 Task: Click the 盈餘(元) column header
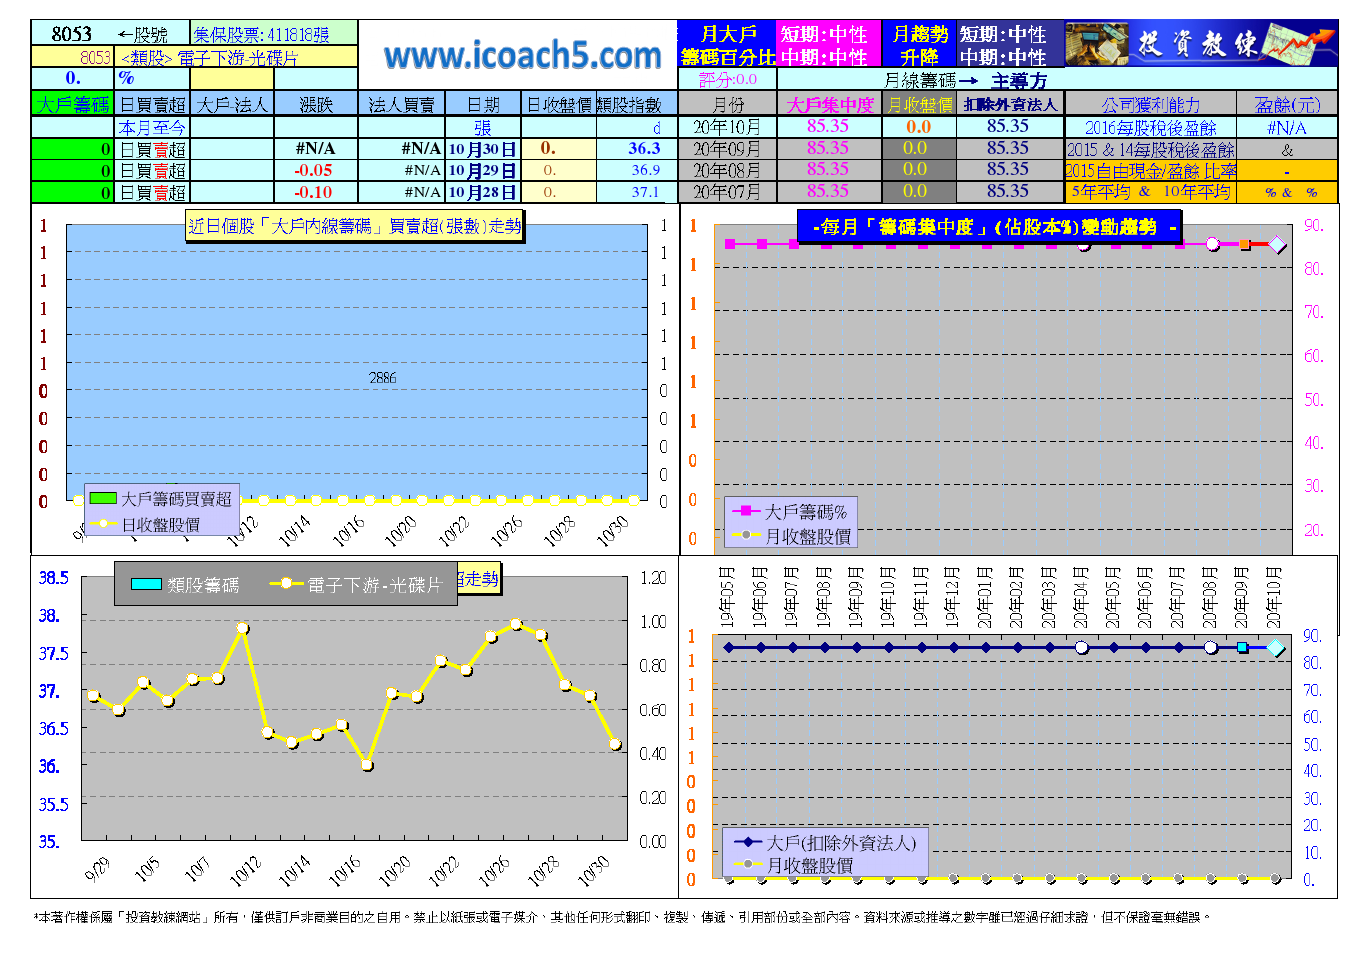[1287, 104]
